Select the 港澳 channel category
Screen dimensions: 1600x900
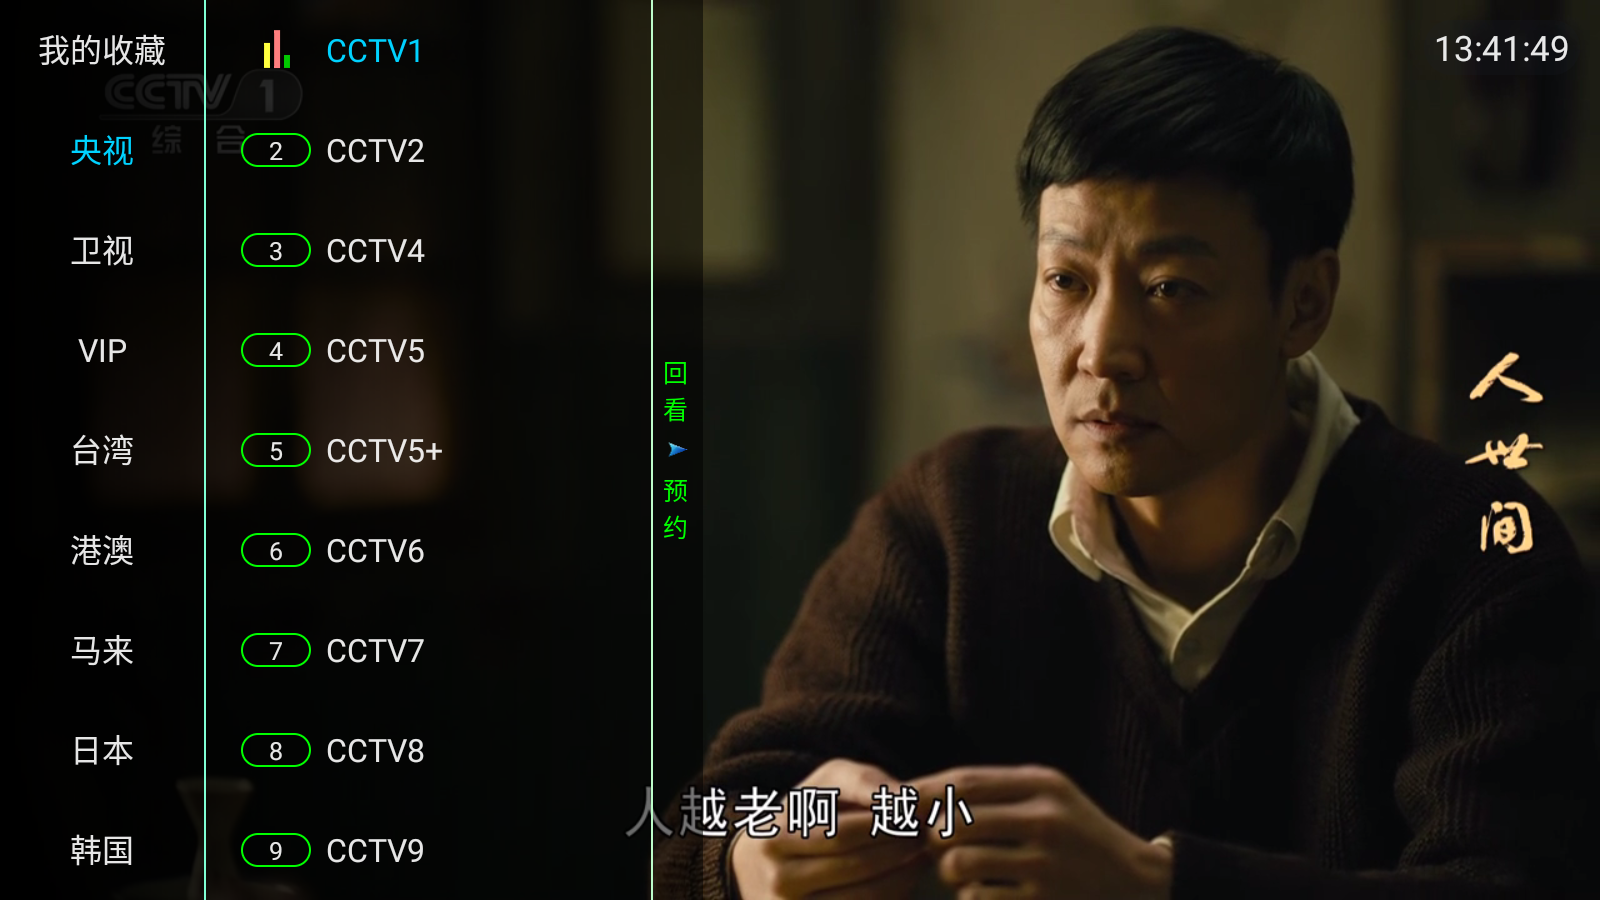[x=102, y=551]
